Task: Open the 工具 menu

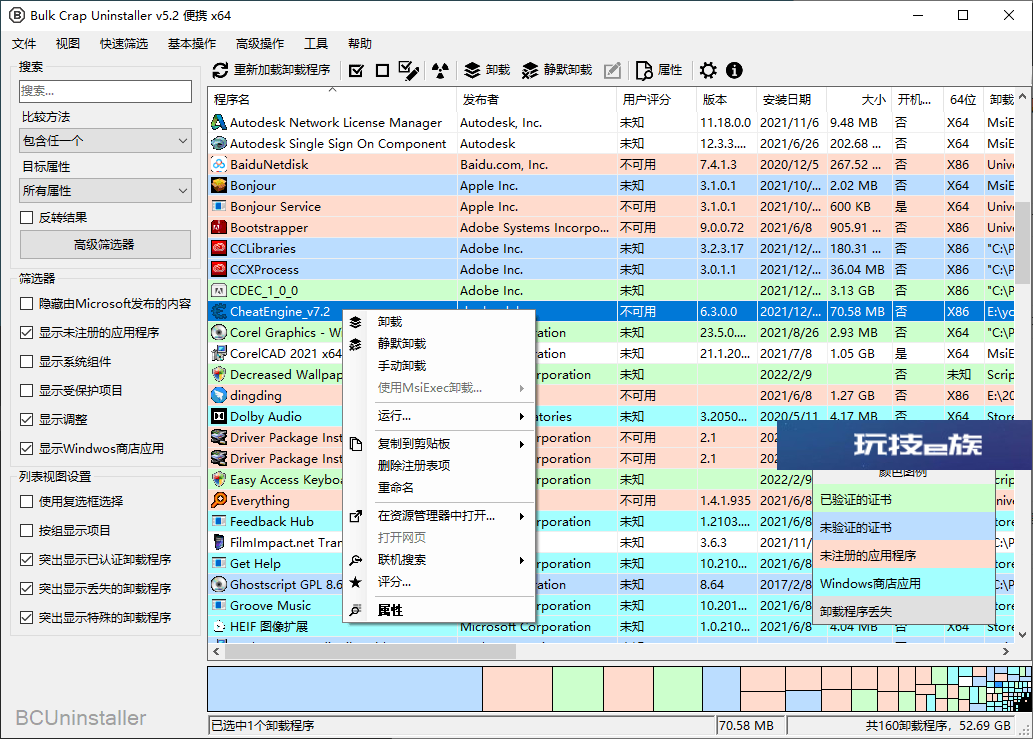Action: pos(316,43)
